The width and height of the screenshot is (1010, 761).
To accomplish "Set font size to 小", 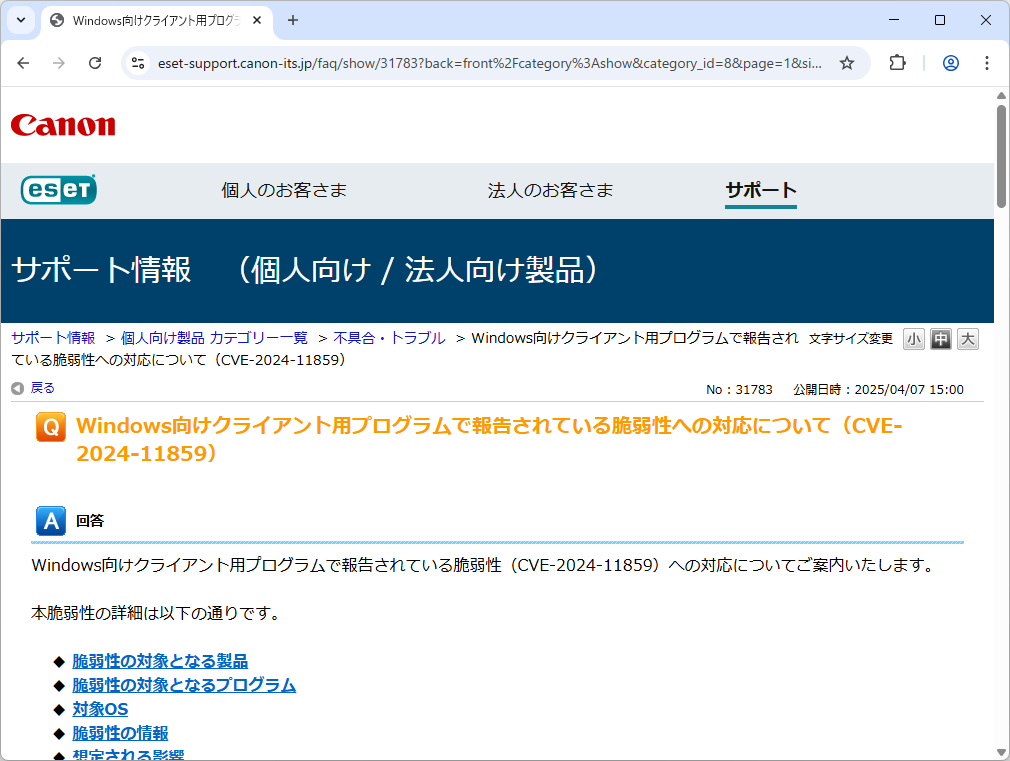I will [x=913, y=339].
